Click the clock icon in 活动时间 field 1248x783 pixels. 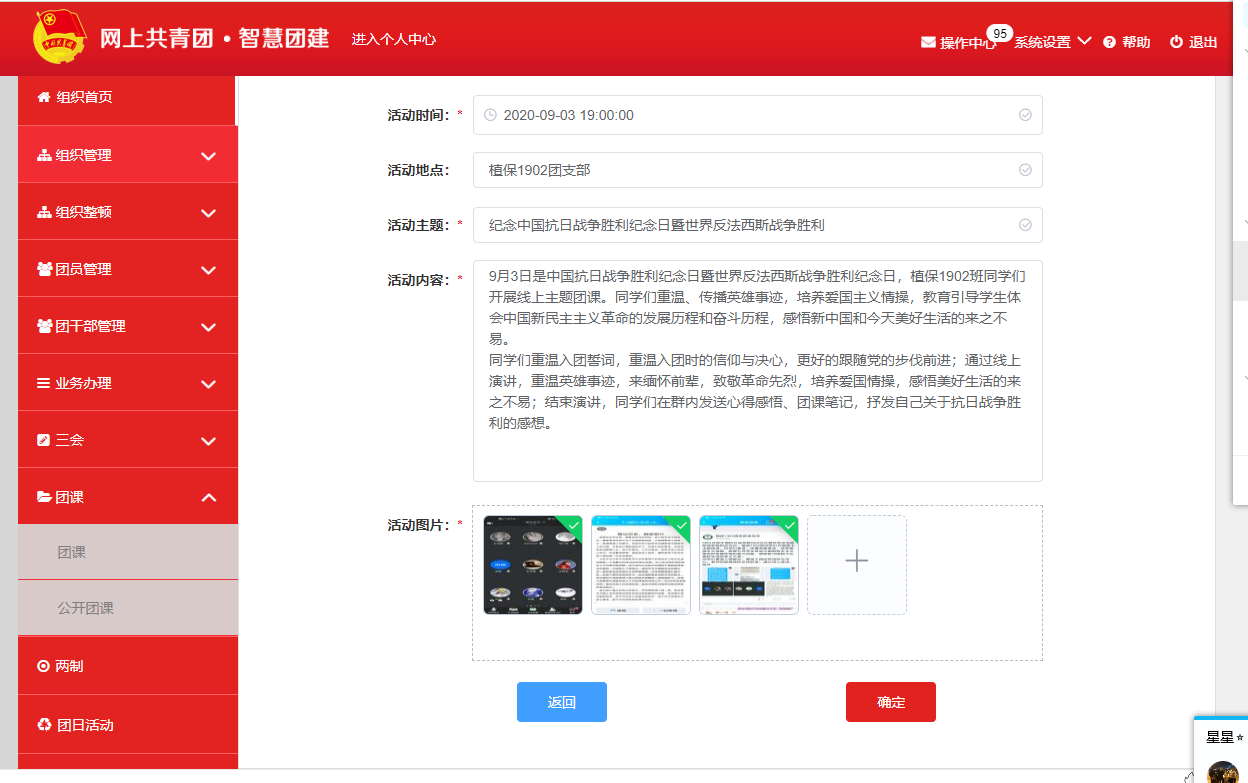tap(490, 115)
